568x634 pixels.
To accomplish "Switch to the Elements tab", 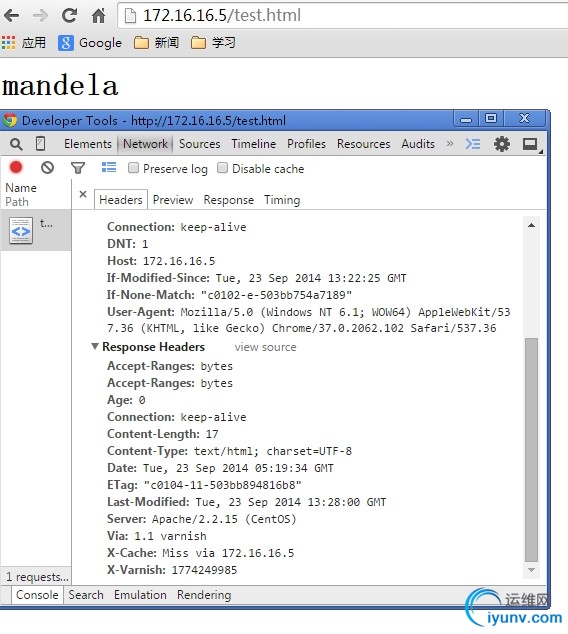I will [88, 144].
